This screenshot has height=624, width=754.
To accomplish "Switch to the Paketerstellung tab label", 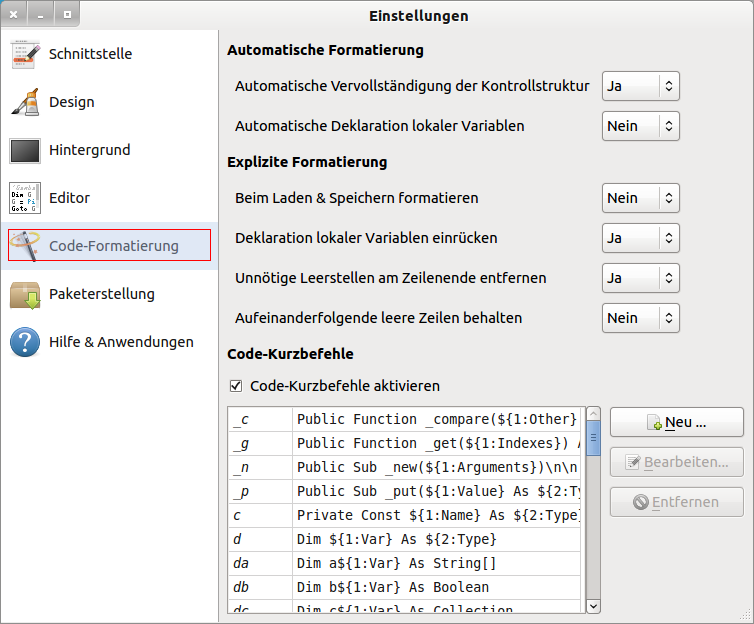I will (101, 294).
